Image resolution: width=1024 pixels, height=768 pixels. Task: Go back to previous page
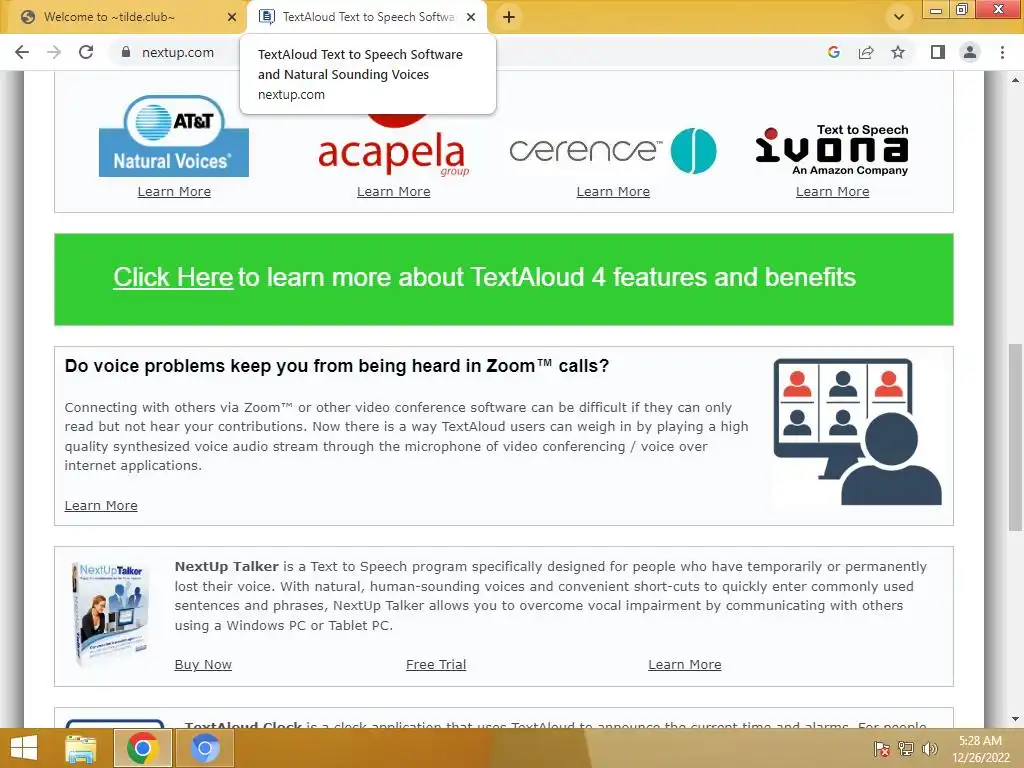pos(22,52)
